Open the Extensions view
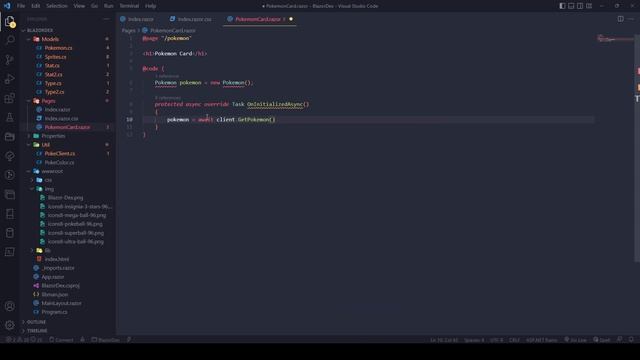640x360 pixels. pyautogui.click(x=10, y=98)
